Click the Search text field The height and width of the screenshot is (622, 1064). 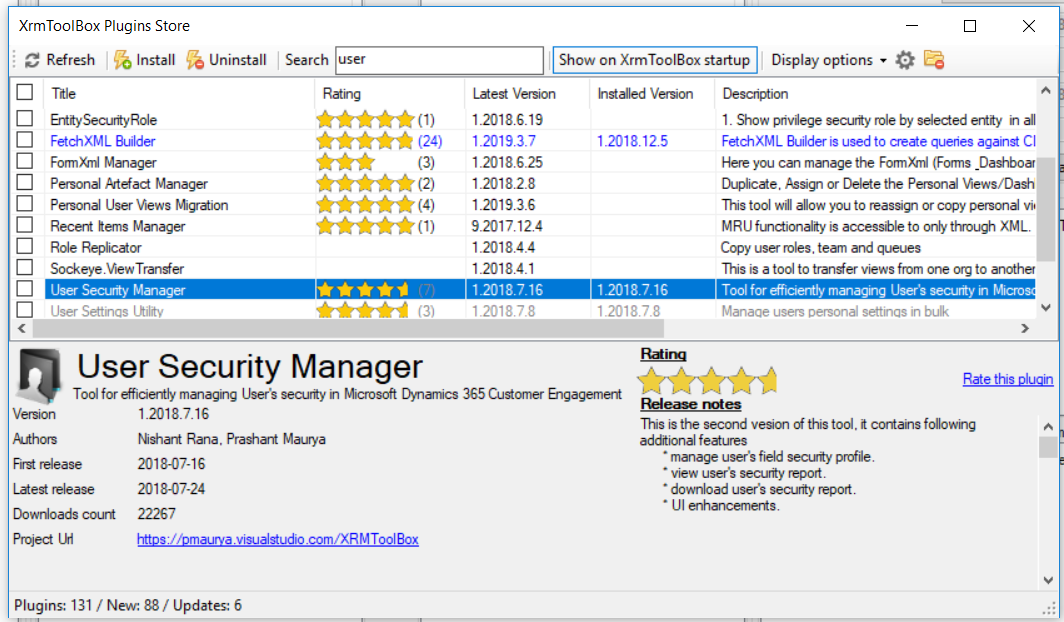[x=439, y=60]
